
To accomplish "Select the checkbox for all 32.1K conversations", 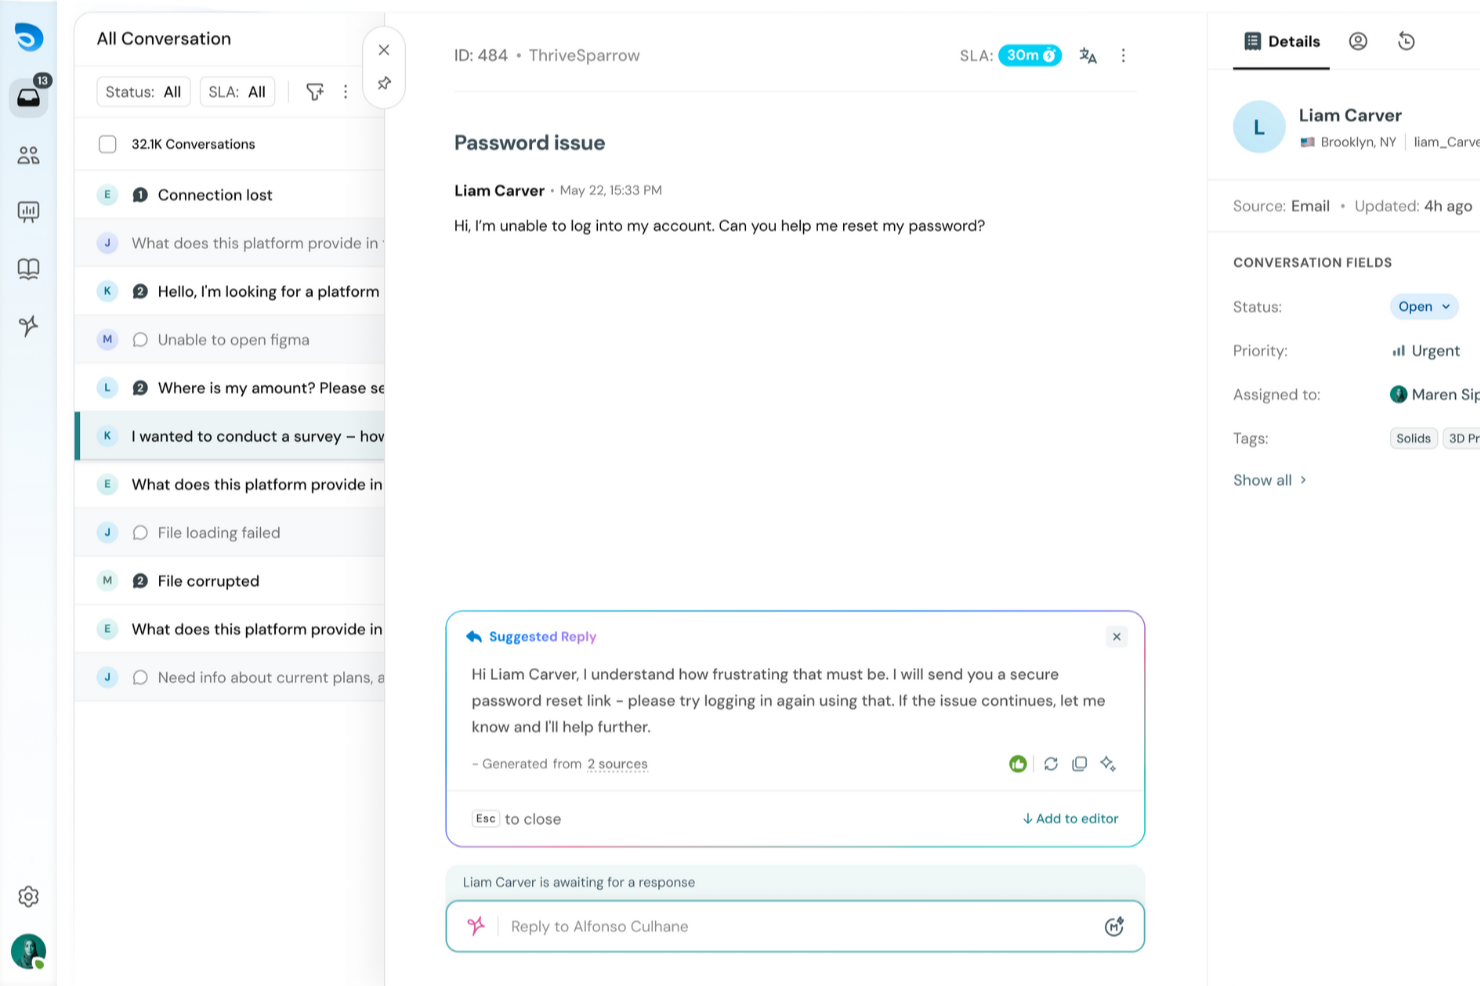I will 107,143.
